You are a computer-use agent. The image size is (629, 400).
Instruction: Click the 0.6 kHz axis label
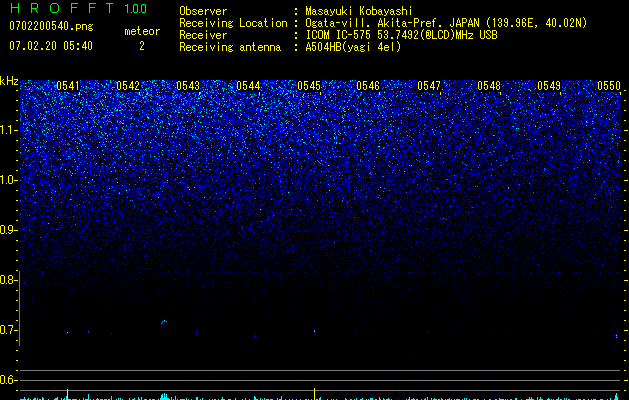pyautogui.click(x=8, y=380)
